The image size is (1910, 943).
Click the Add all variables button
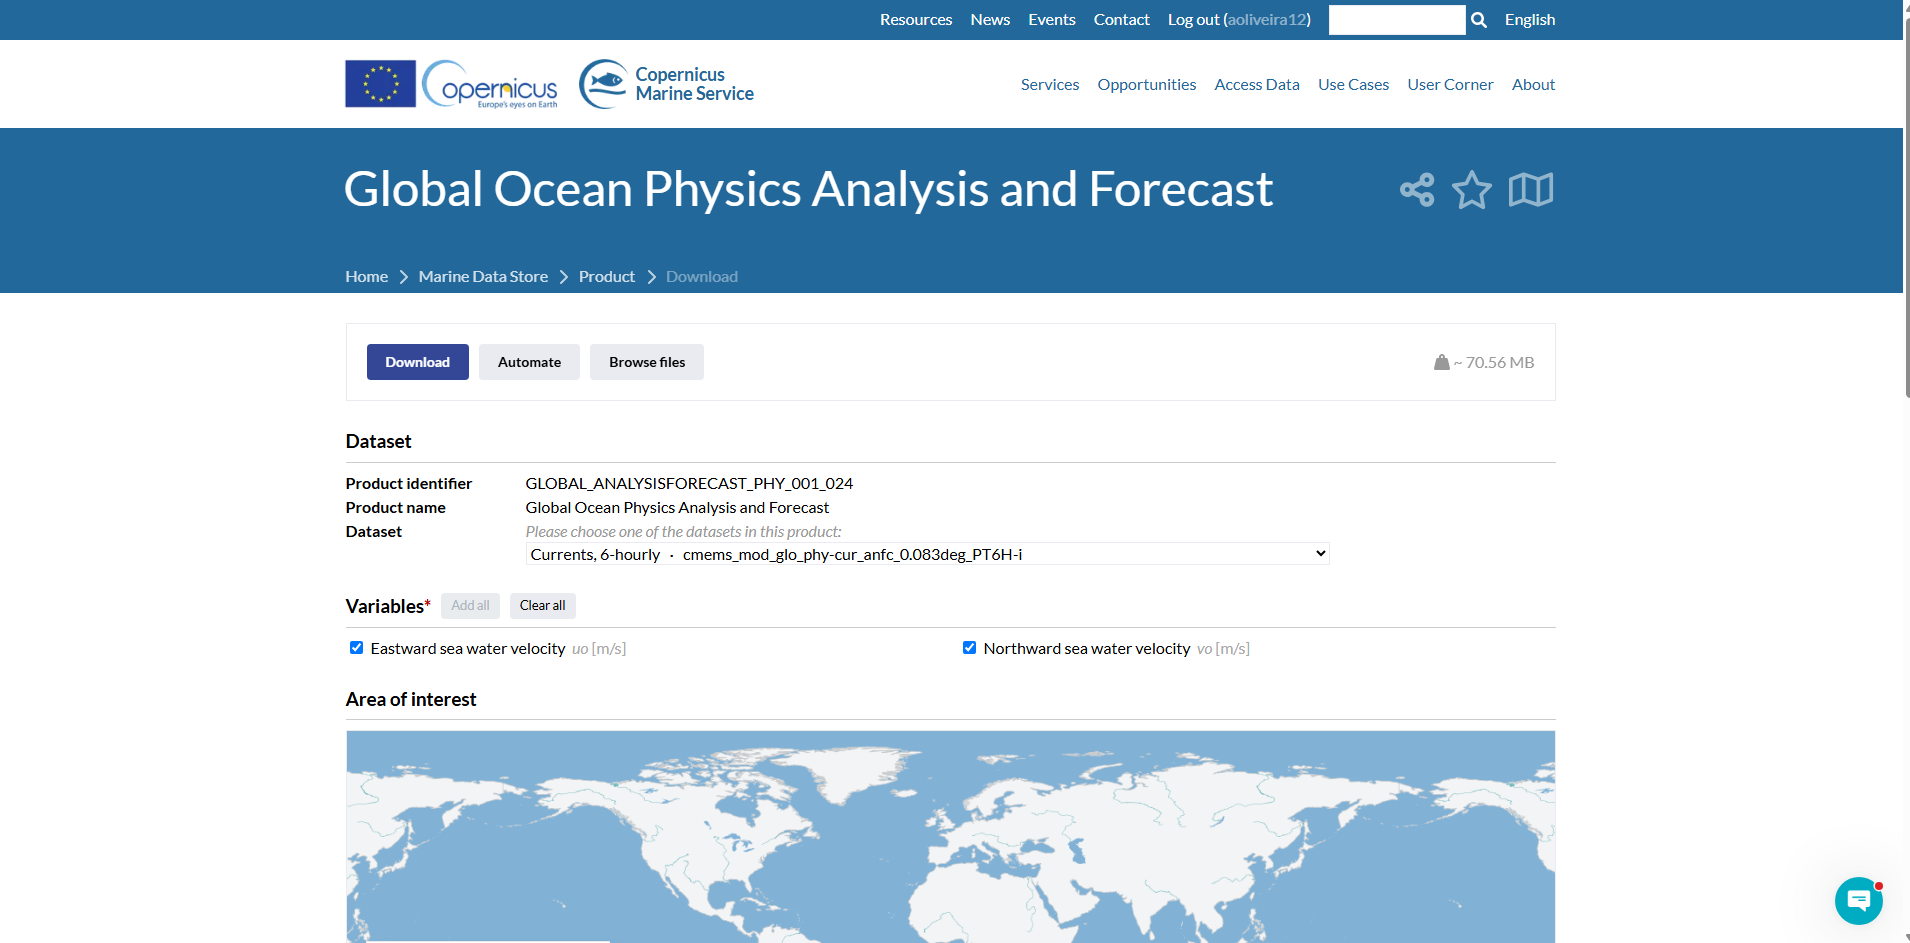pyautogui.click(x=470, y=605)
